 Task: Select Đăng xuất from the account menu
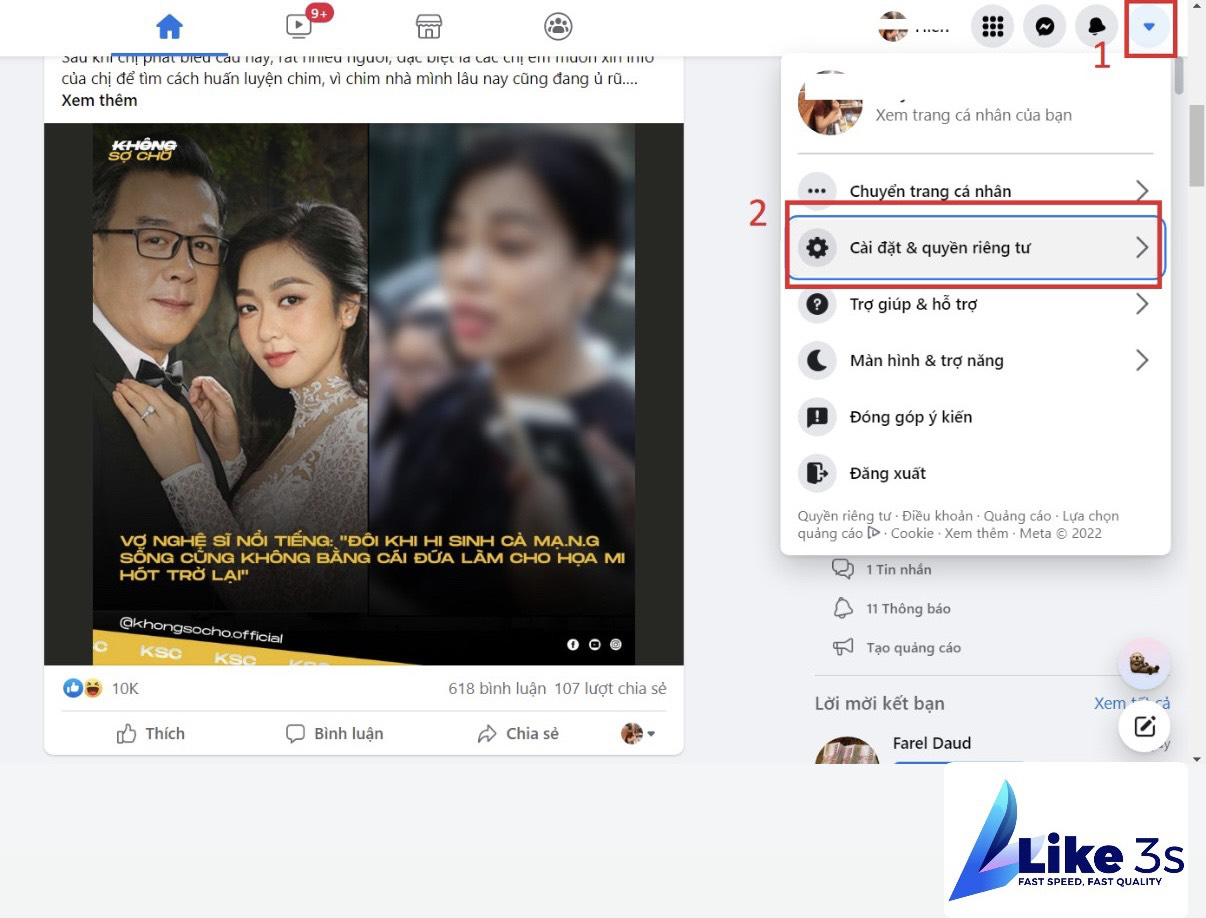coord(888,472)
